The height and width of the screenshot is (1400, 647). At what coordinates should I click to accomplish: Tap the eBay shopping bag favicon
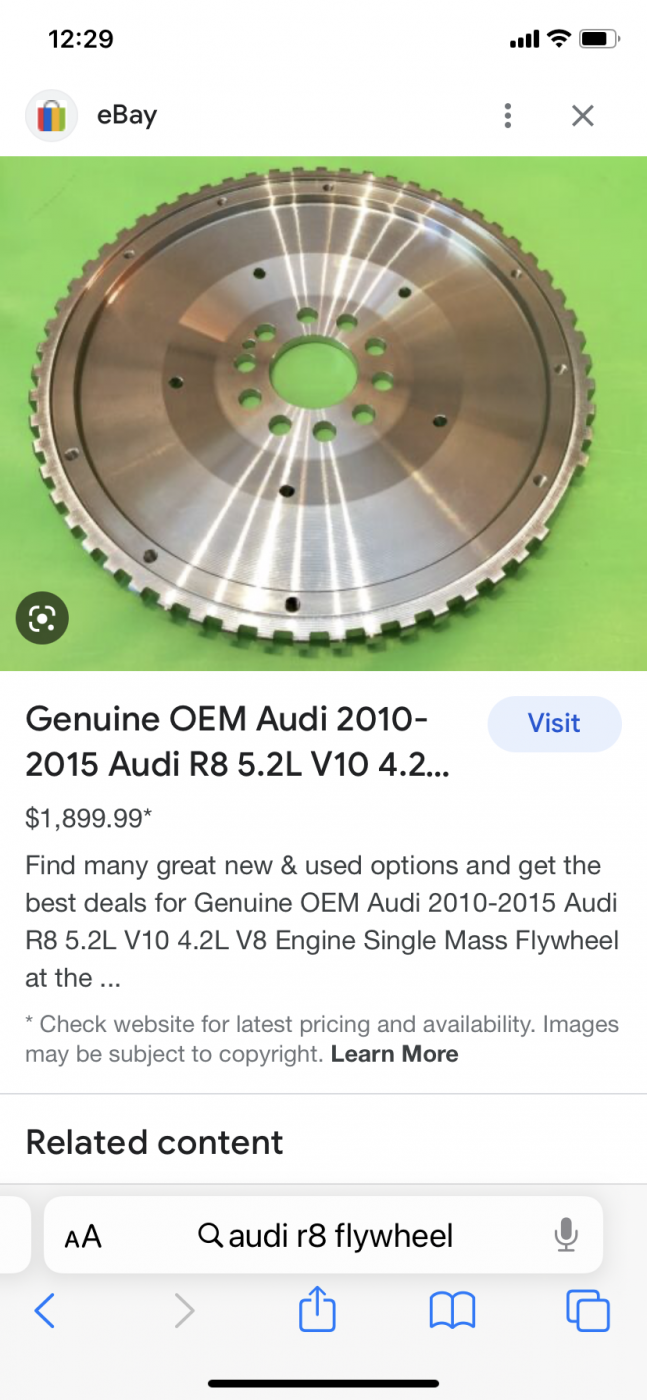tap(51, 116)
